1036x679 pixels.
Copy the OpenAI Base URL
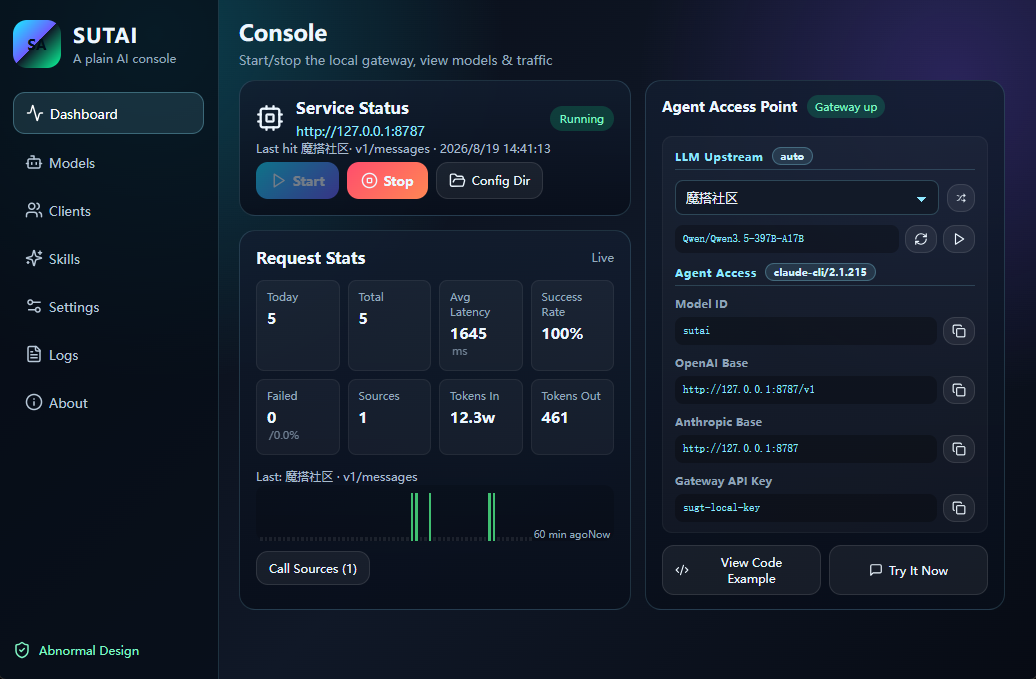(959, 390)
